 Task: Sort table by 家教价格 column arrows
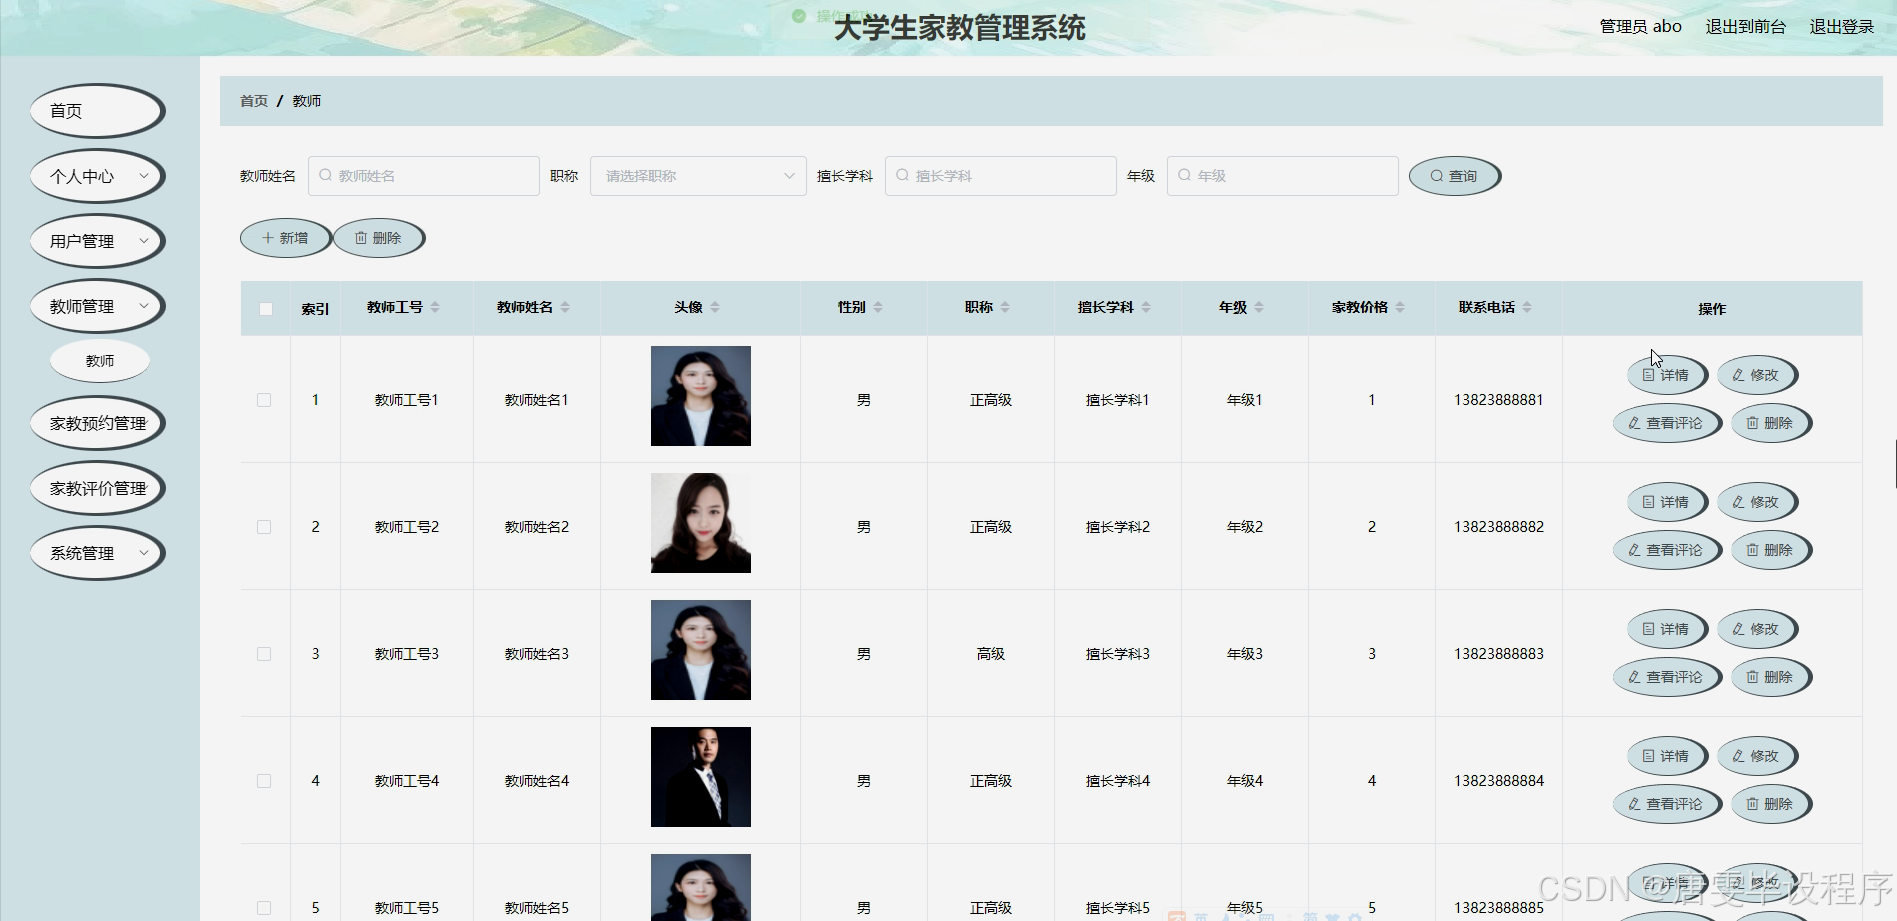1400,308
